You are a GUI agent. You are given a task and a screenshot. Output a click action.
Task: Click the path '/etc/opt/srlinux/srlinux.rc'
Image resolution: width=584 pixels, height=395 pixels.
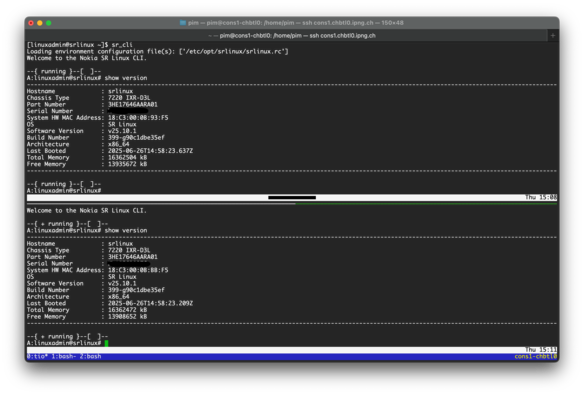coord(233,51)
